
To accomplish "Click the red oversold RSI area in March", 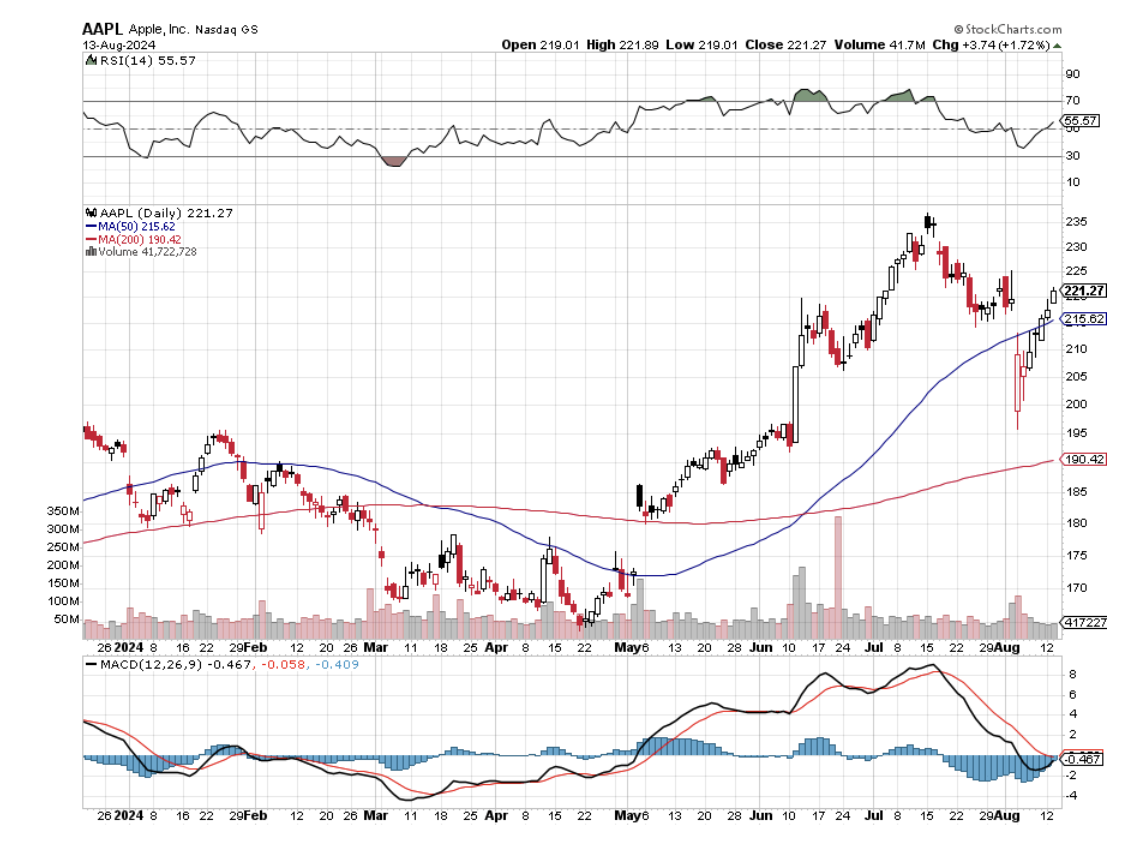I will click(x=394, y=161).
